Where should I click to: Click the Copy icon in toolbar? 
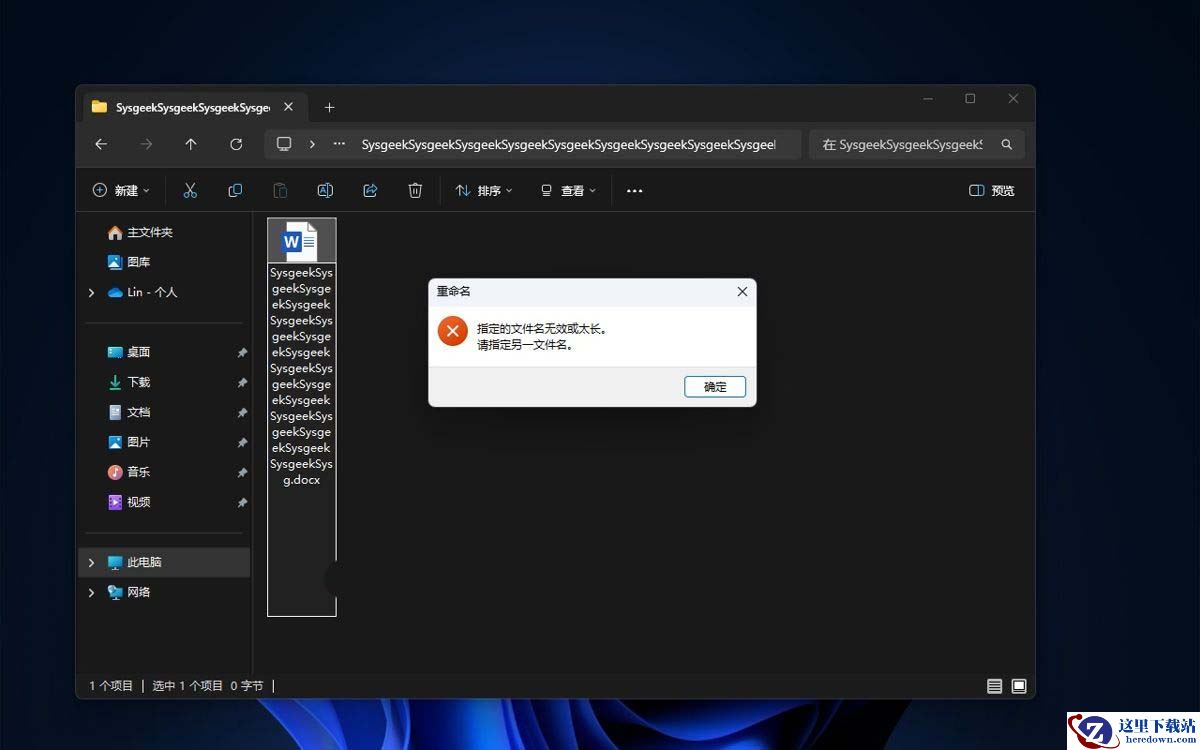235,190
